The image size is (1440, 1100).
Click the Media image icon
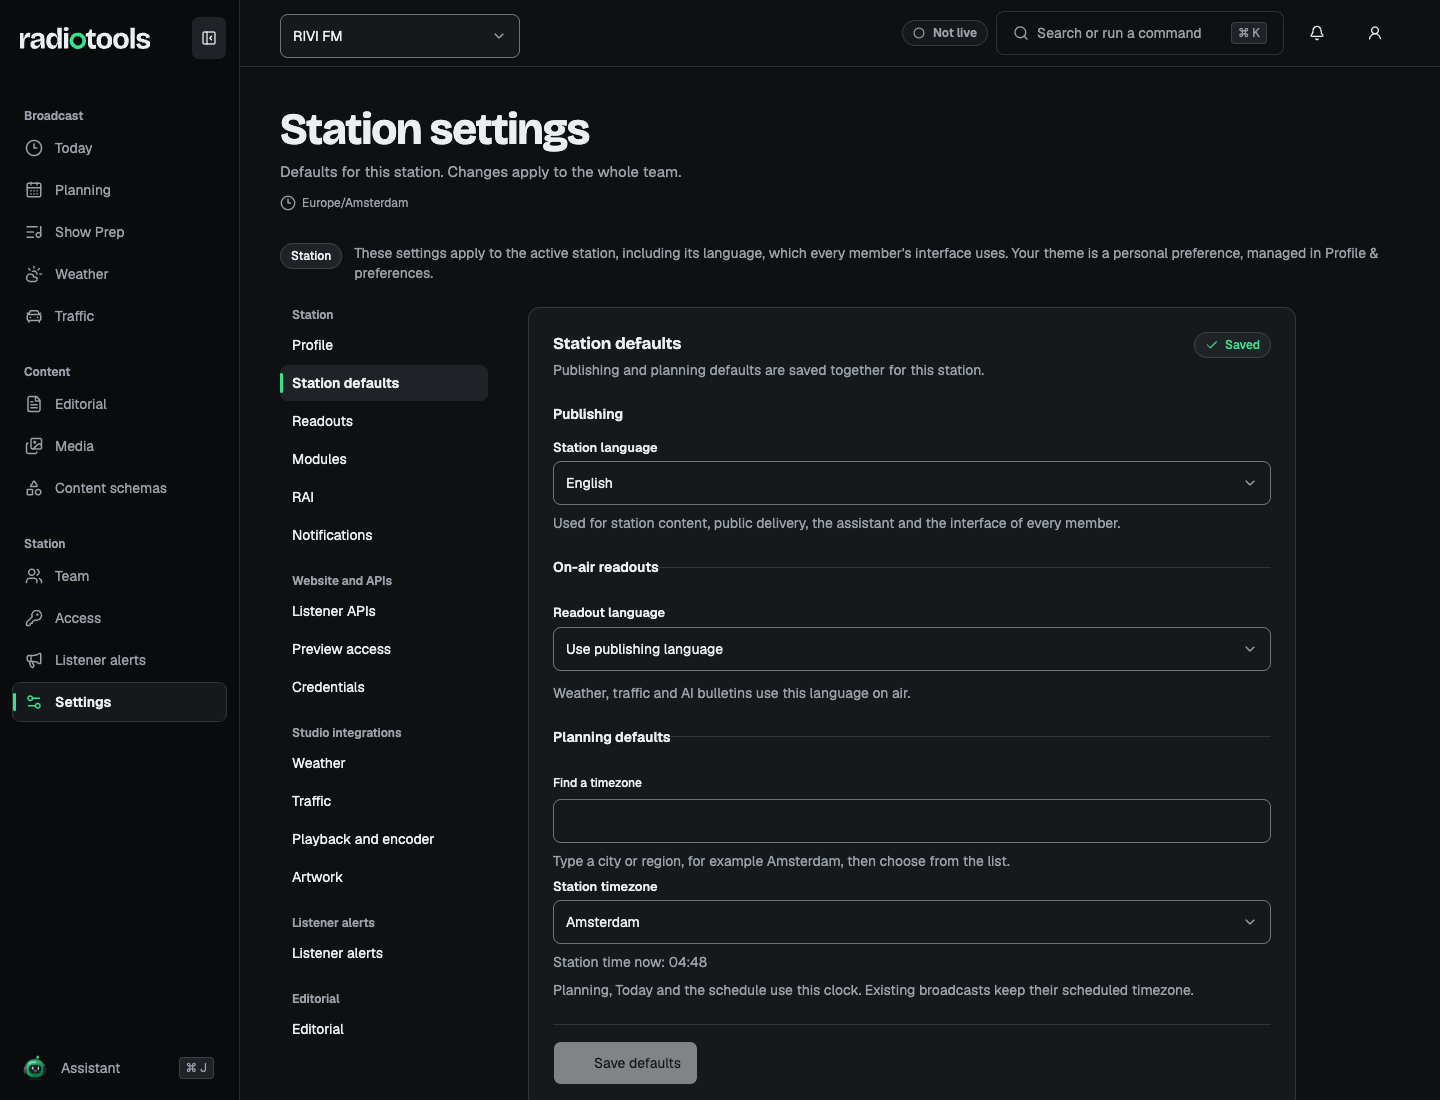click(x=34, y=446)
